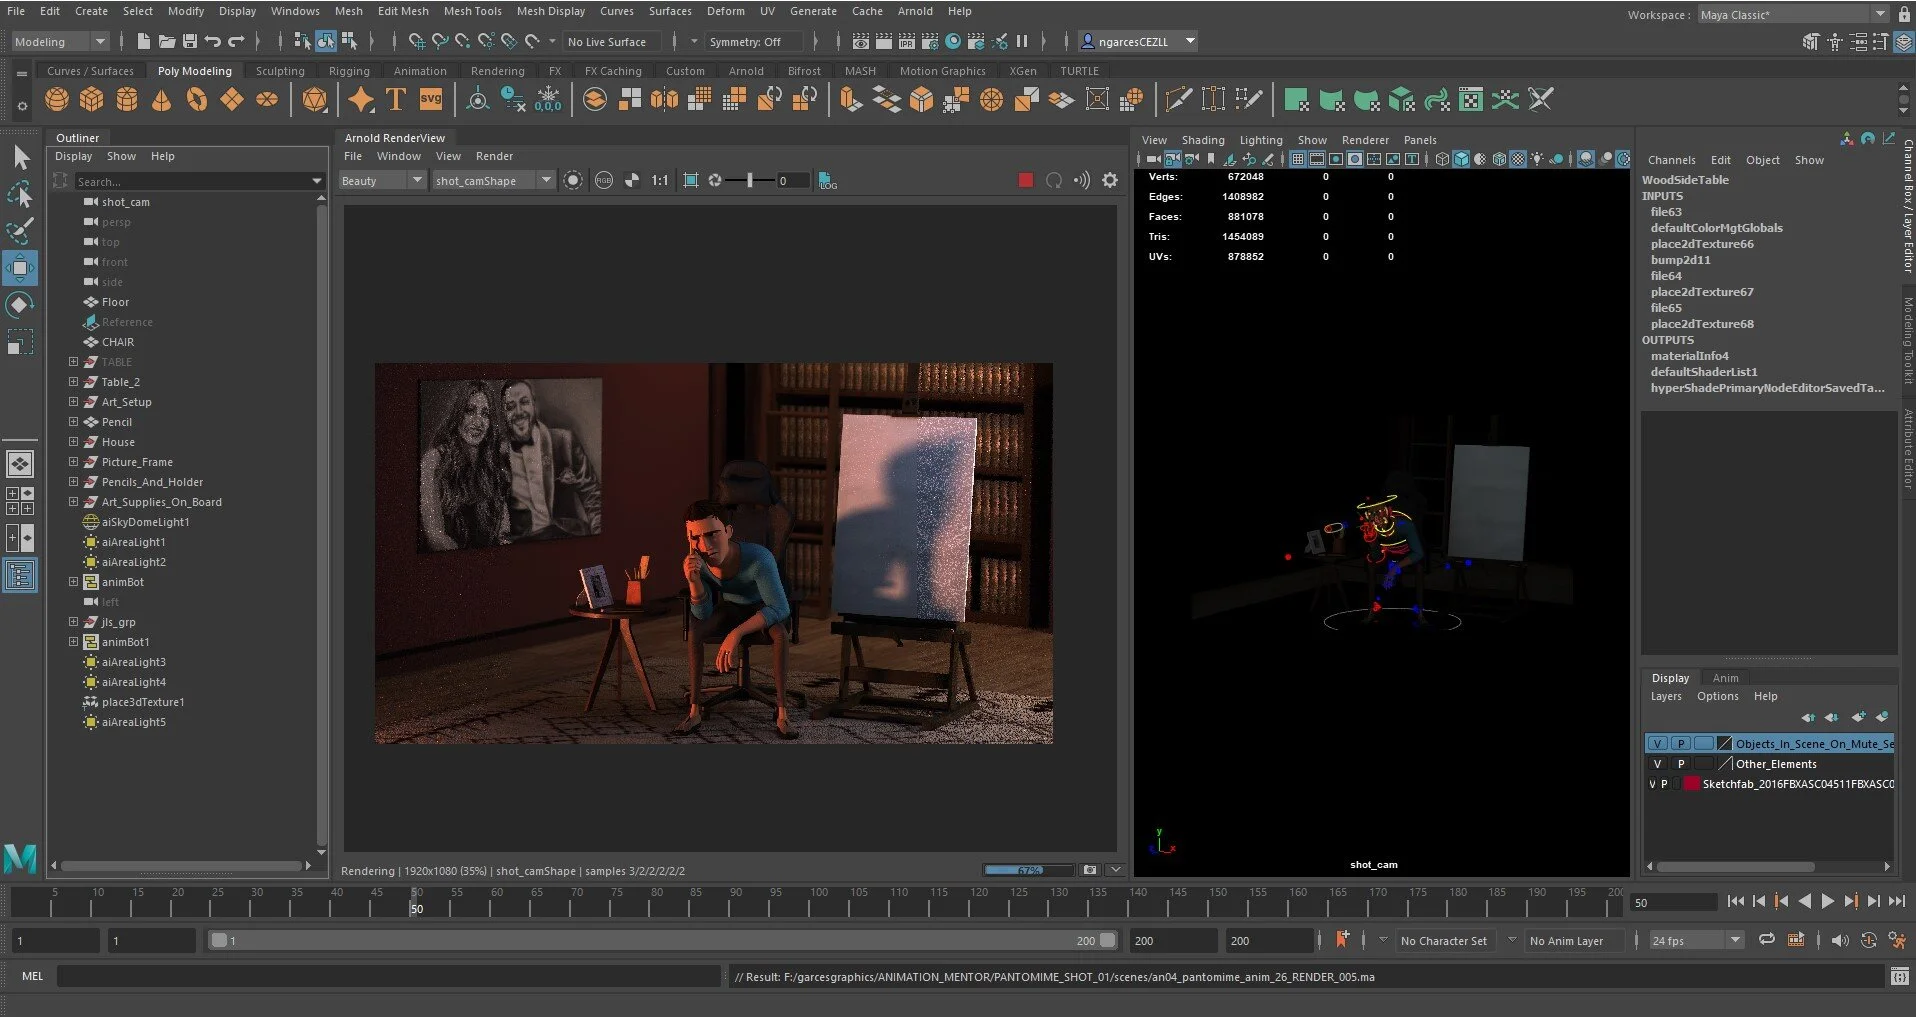Switch to the Rigging shelf tab

pyautogui.click(x=349, y=71)
